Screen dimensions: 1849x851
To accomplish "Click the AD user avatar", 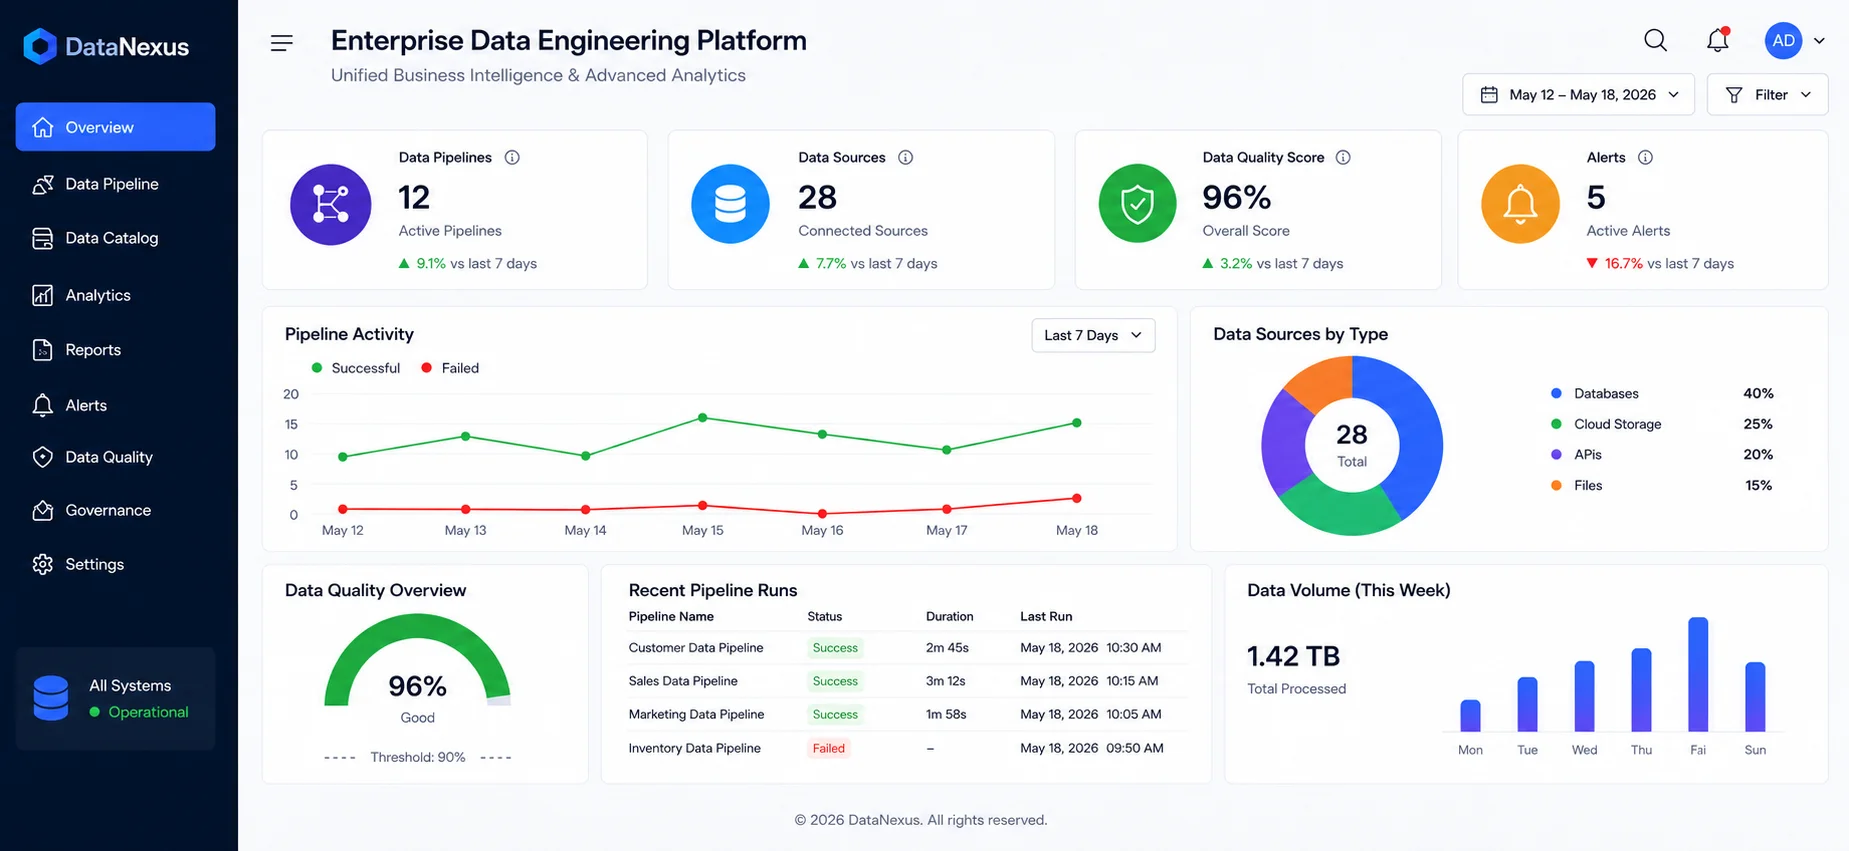I will tap(1784, 41).
